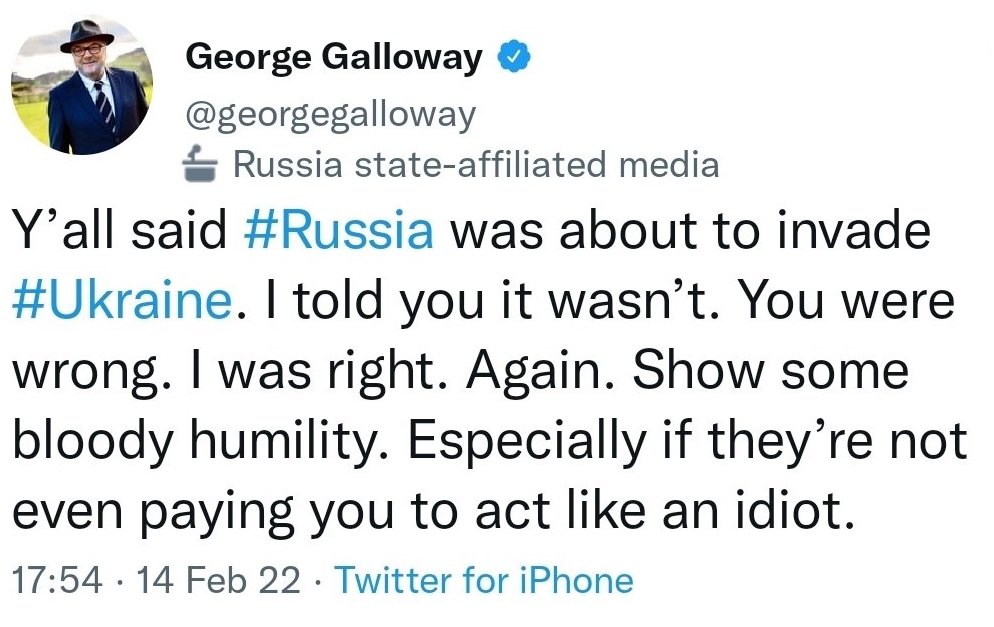Open the #Ukraine hashtag

121,303
